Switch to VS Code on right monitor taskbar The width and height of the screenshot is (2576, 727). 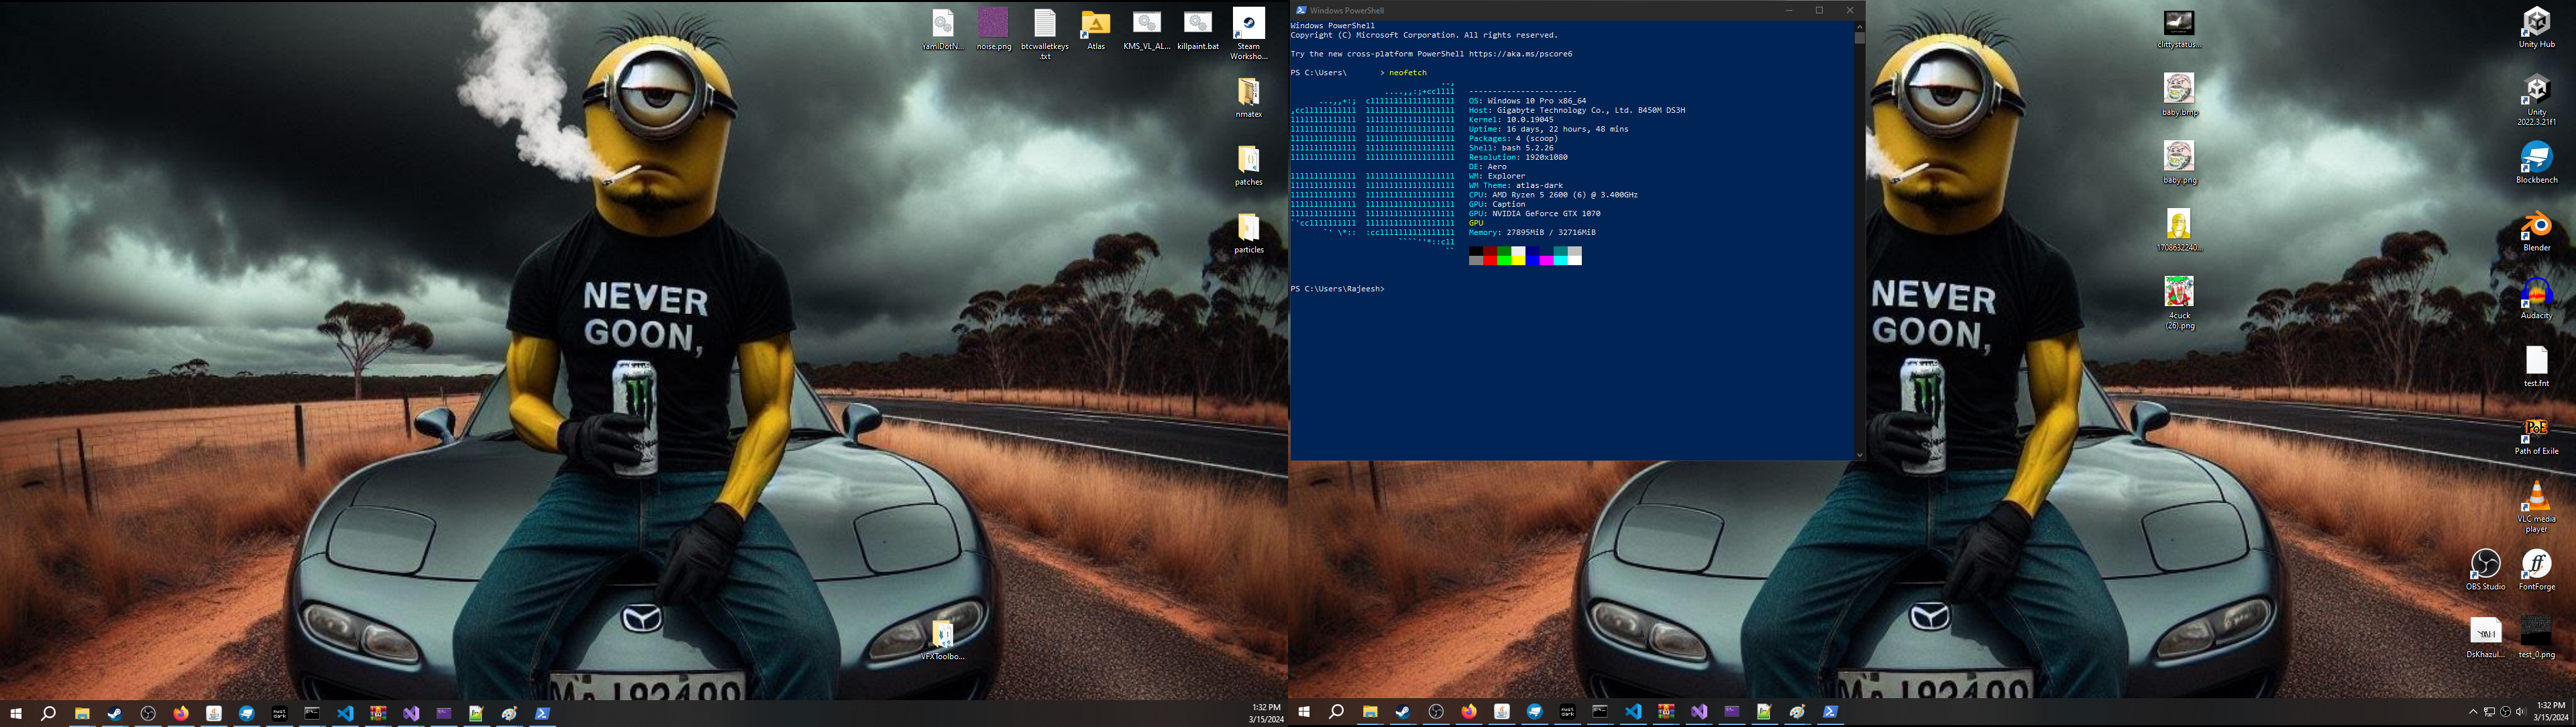click(x=1633, y=712)
